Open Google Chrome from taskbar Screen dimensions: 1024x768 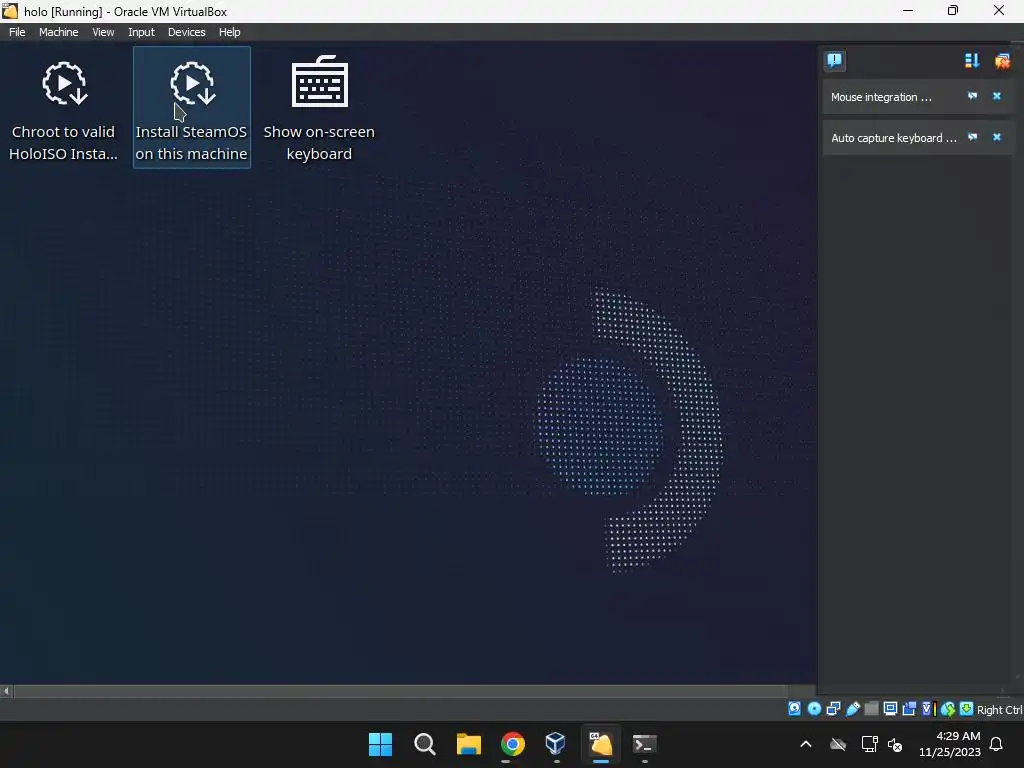click(513, 744)
